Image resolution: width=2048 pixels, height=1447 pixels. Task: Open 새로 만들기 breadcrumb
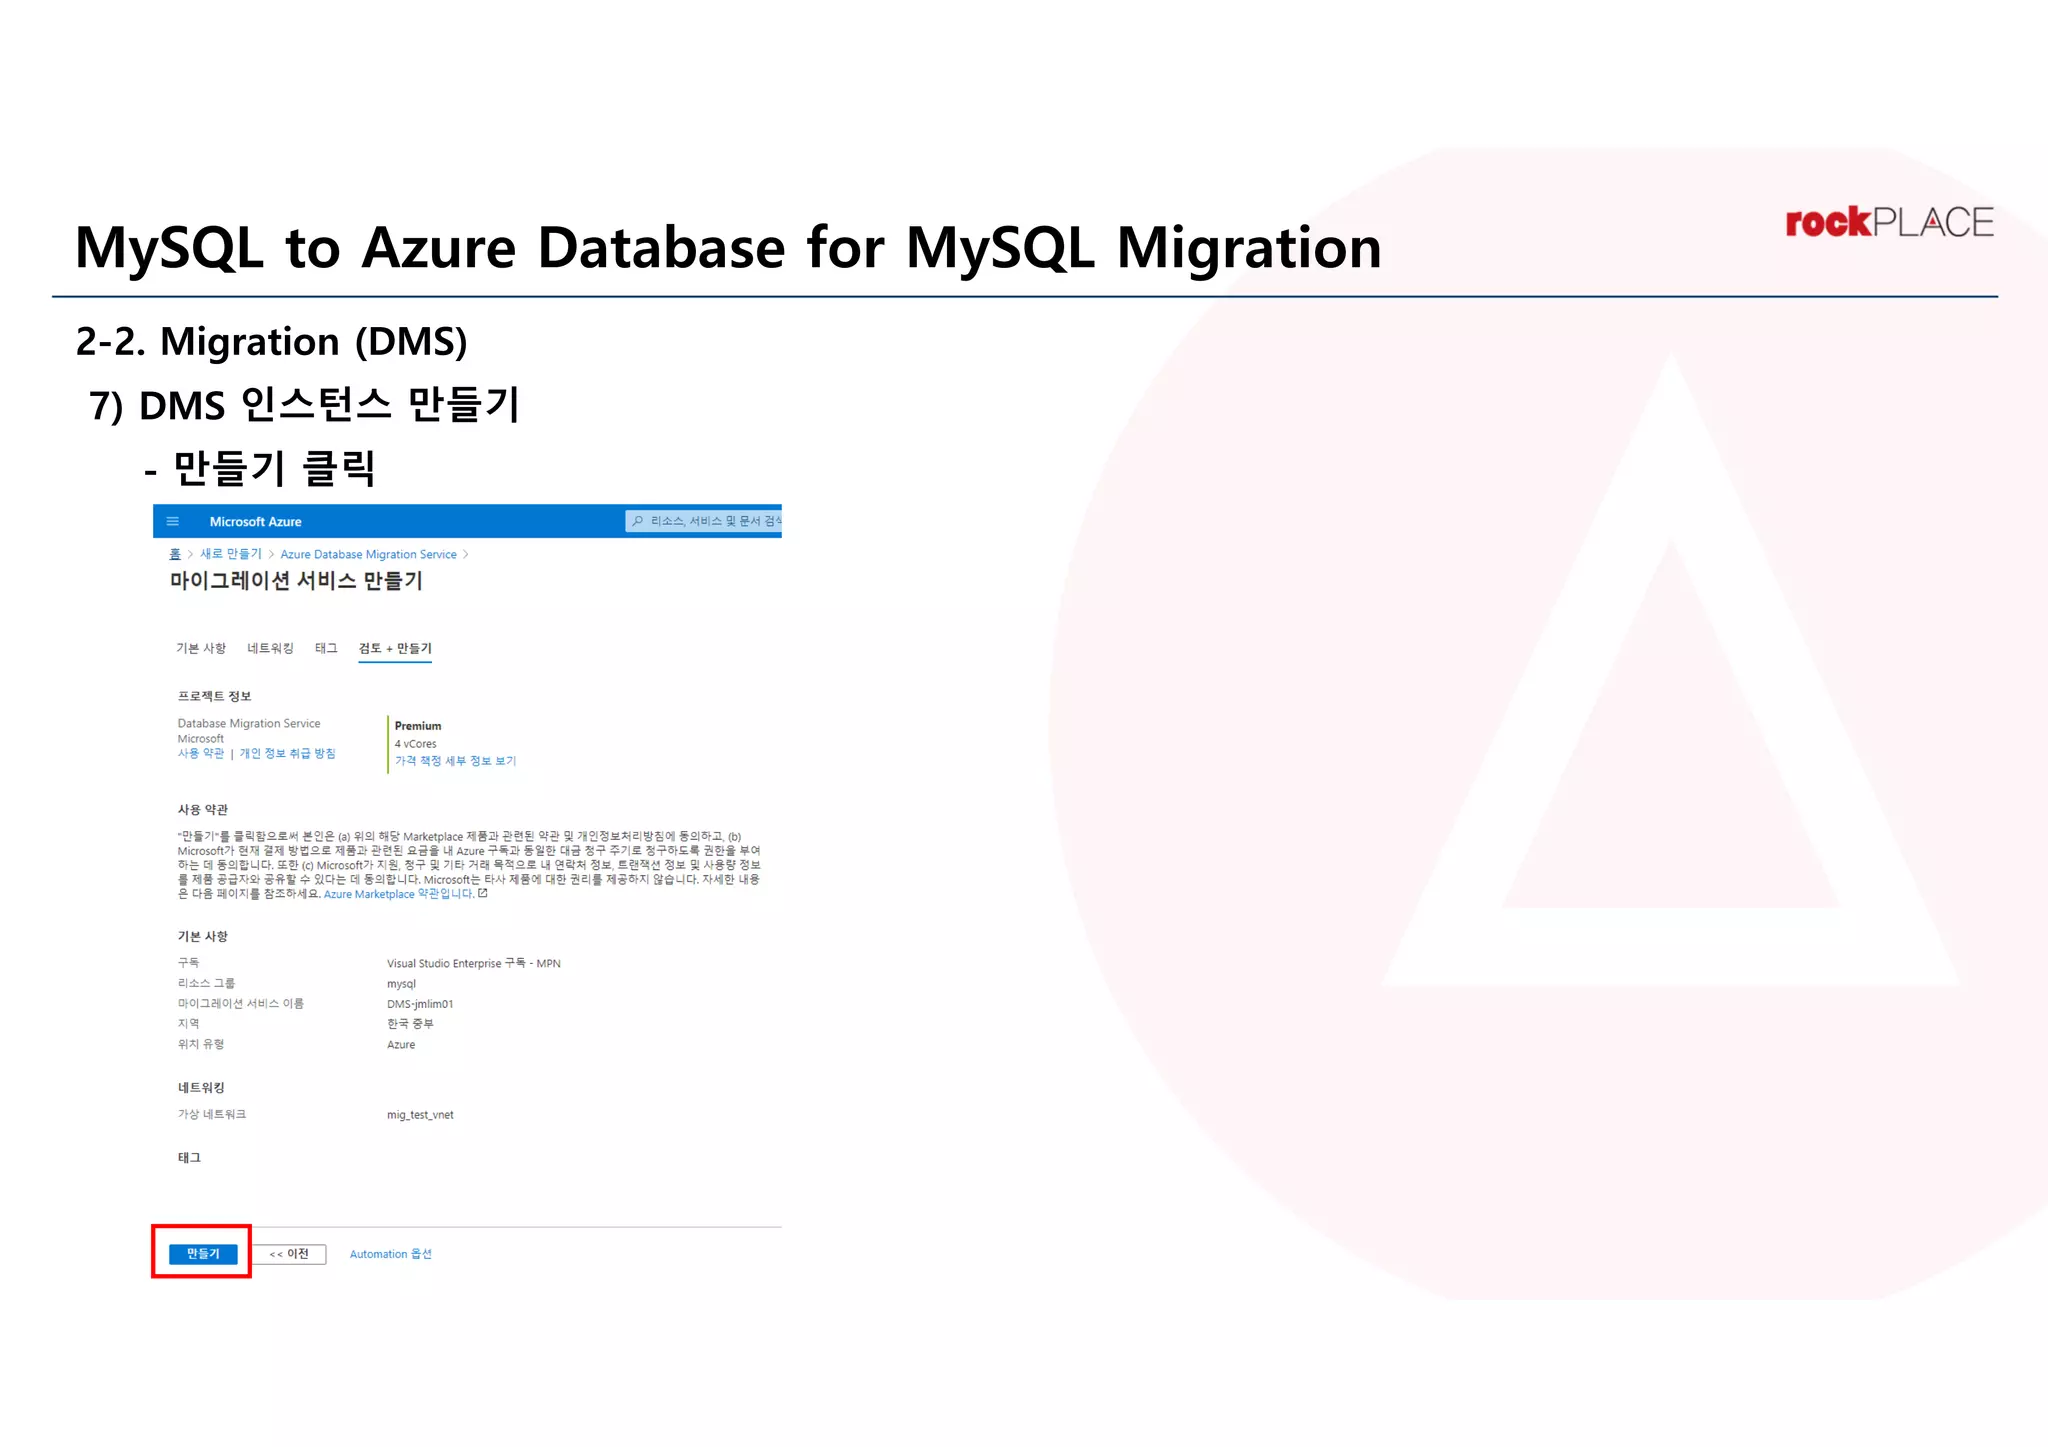[x=231, y=554]
